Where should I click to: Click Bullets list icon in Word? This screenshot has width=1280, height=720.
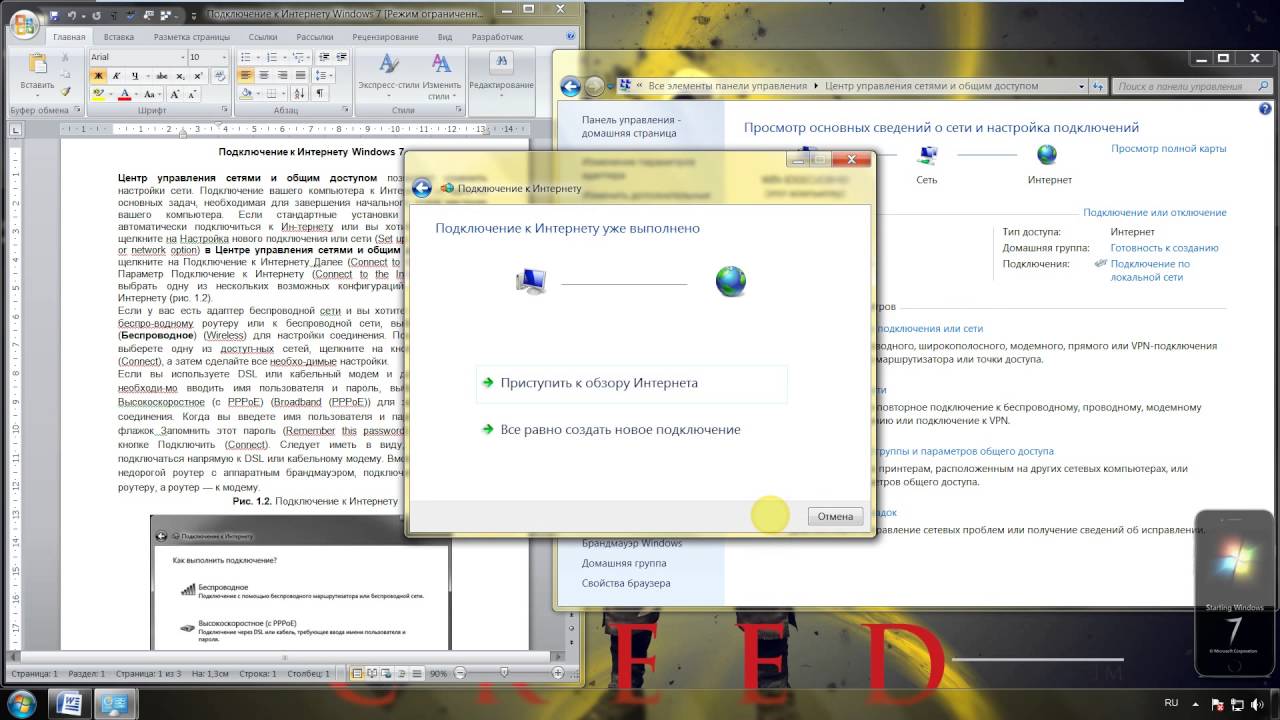click(x=246, y=57)
